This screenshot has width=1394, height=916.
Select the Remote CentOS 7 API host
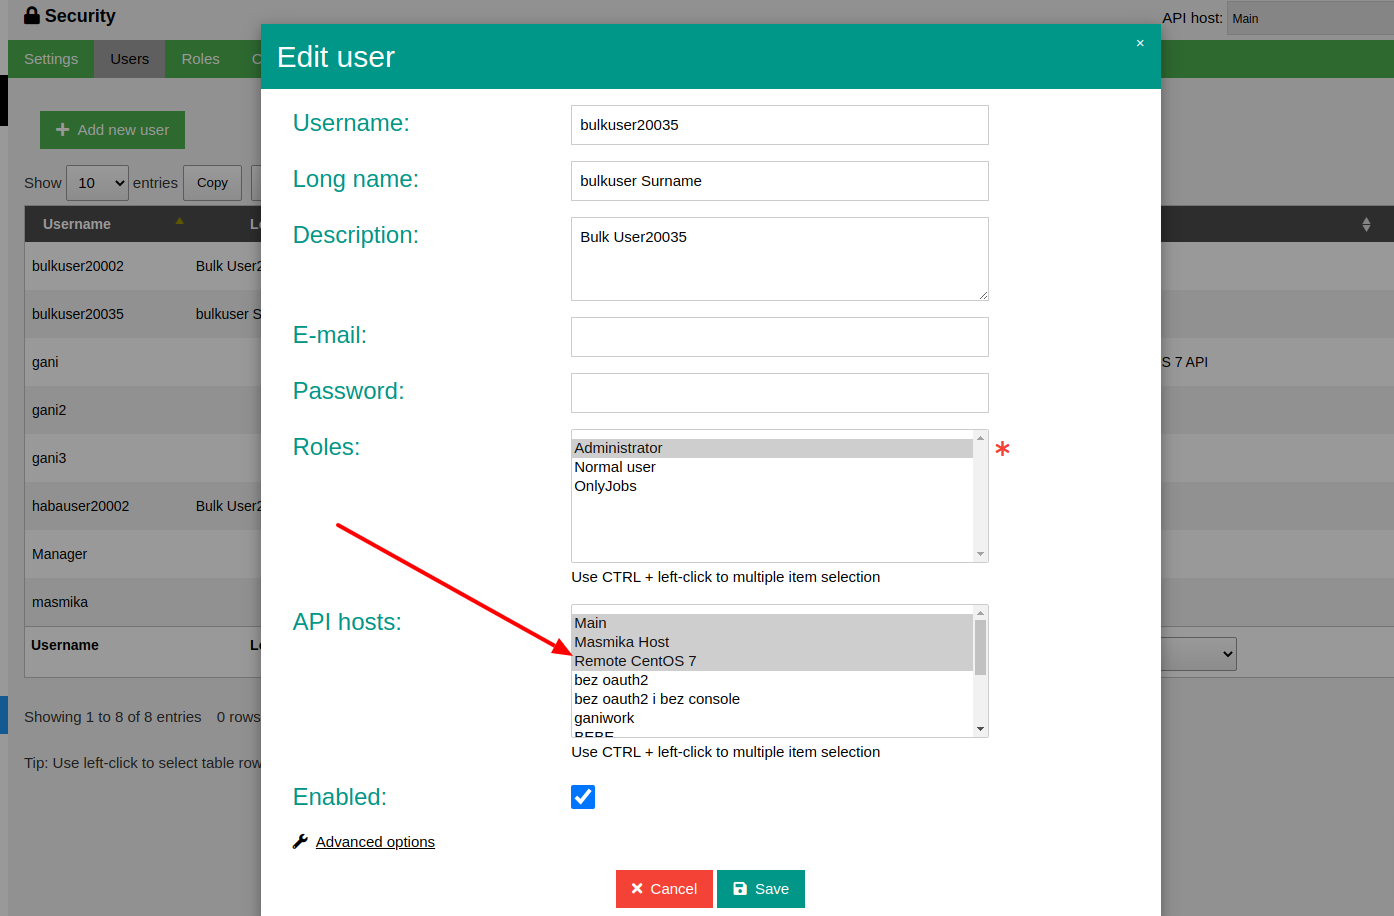[x=772, y=661]
